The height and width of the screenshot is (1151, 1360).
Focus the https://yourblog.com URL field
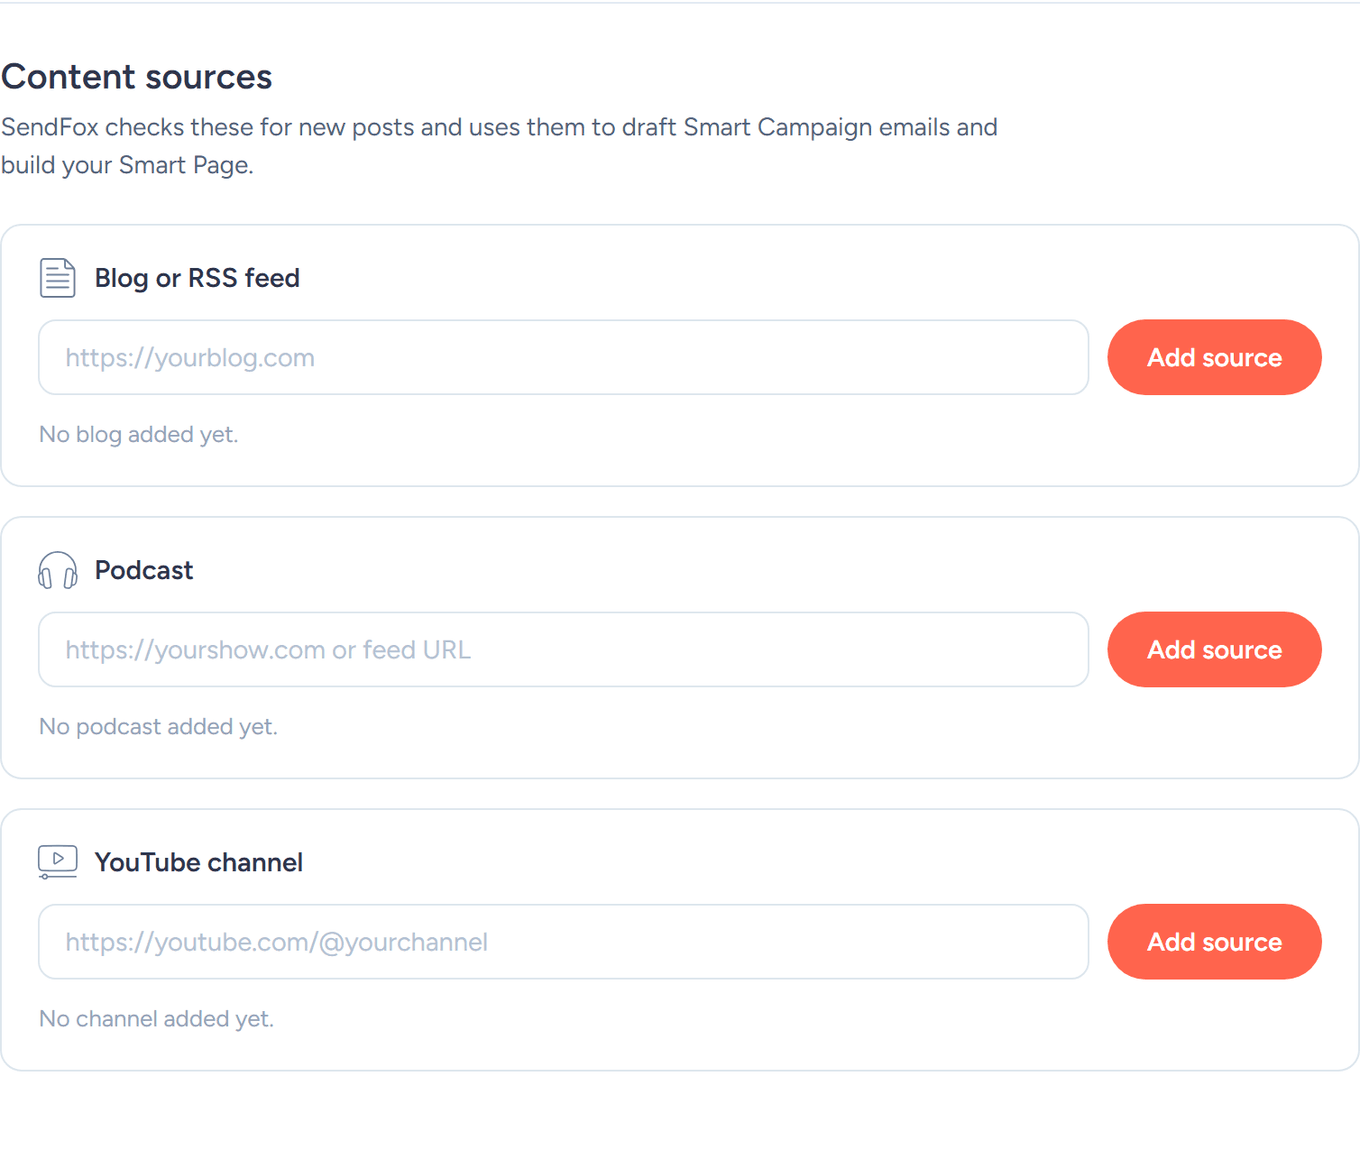click(x=563, y=357)
